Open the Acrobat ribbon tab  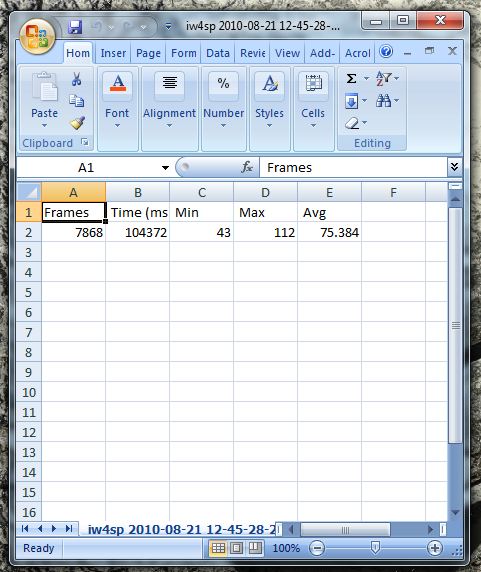(358, 53)
